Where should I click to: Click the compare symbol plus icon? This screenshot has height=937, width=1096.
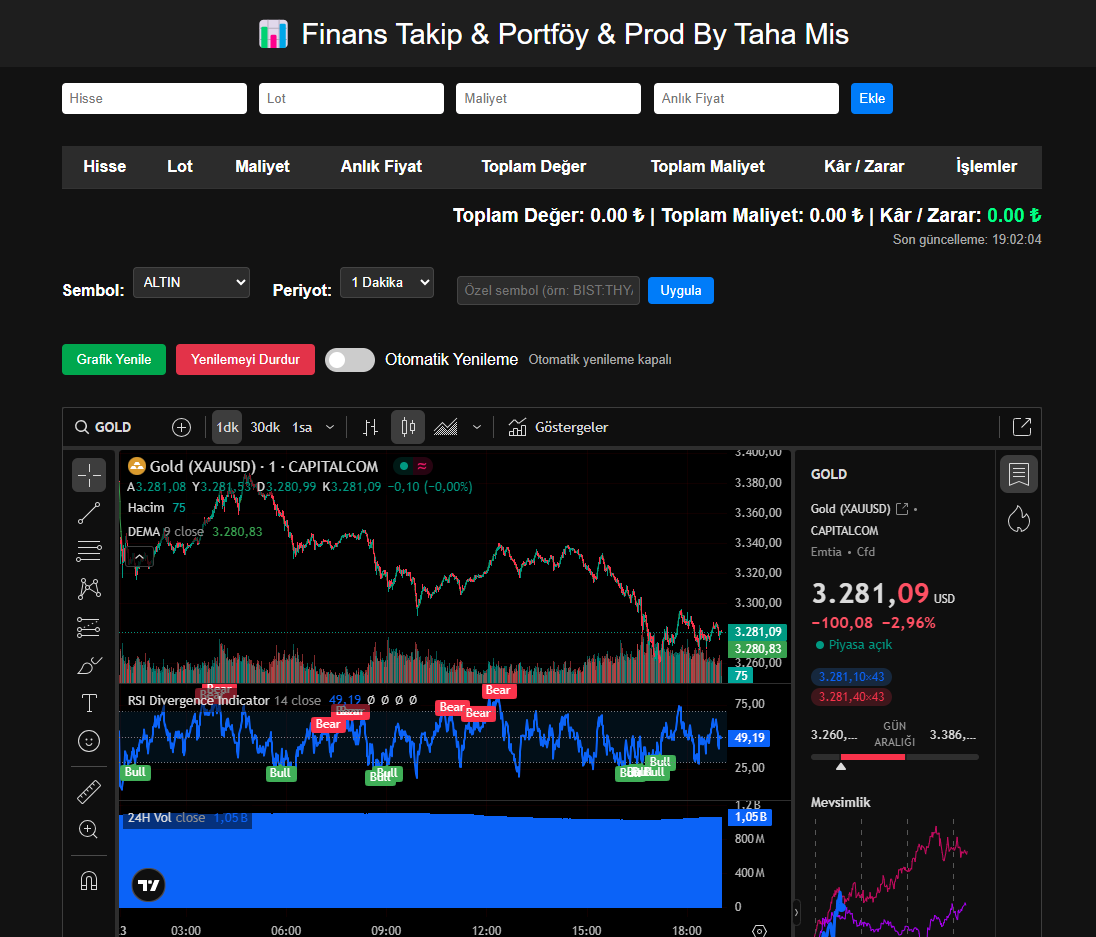[x=182, y=428]
